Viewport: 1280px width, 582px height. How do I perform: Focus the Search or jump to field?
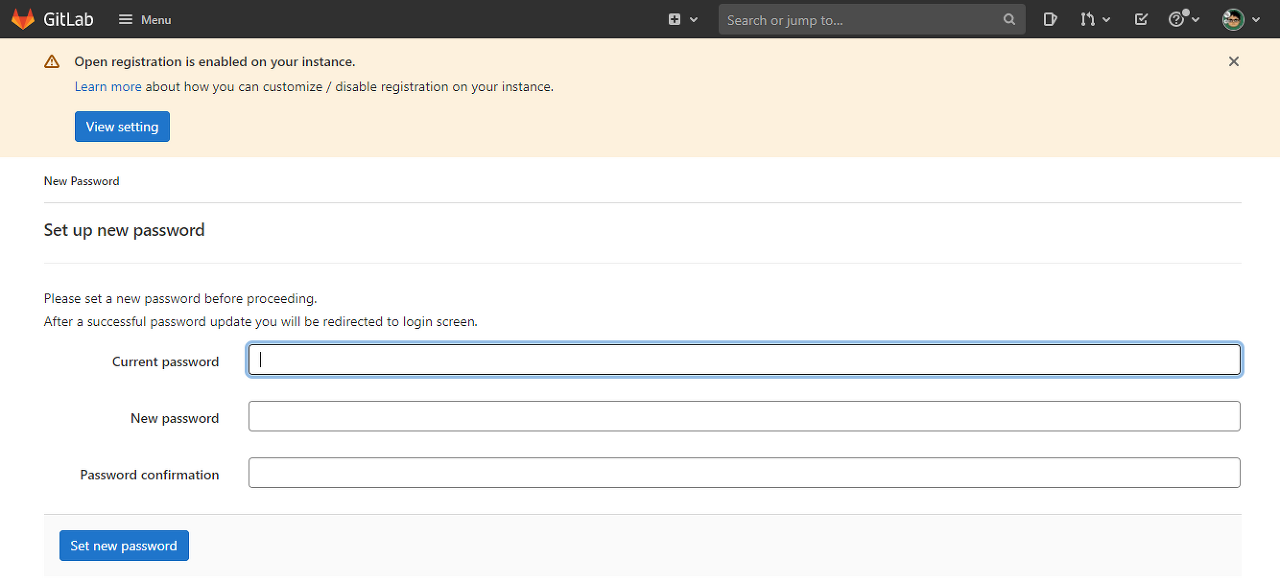[x=871, y=19]
